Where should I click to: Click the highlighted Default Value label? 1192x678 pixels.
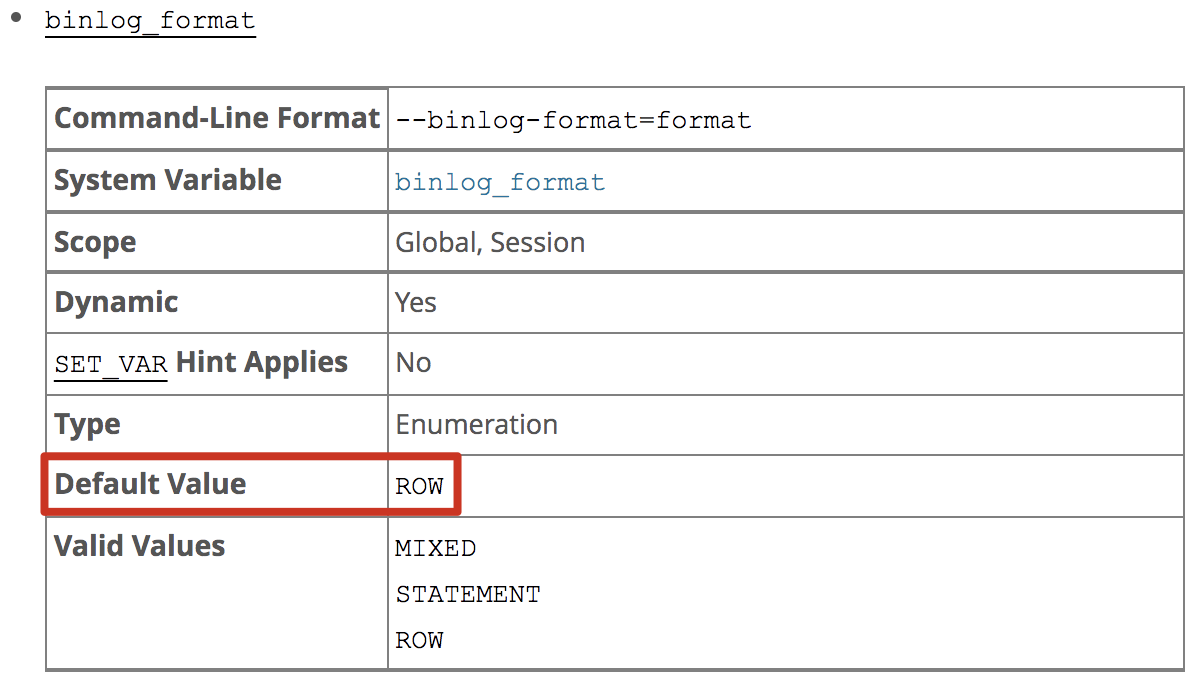click(x=151, y=484)
